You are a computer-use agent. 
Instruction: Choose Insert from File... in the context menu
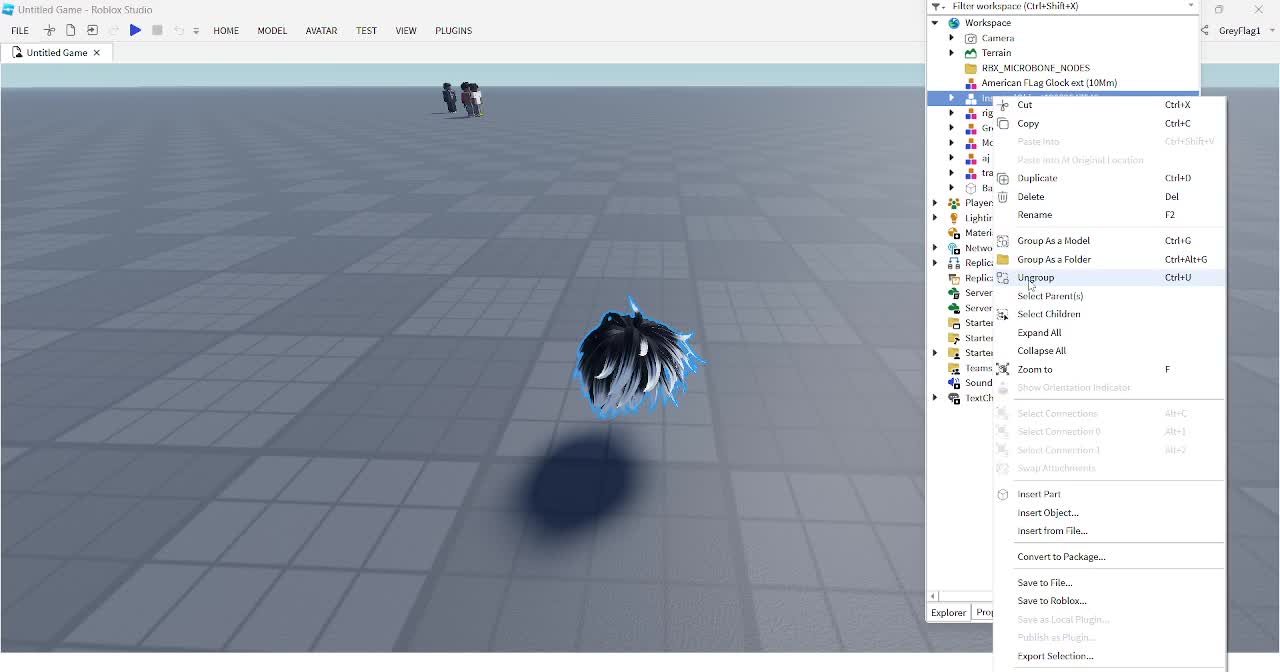click(x=1109, y=531)
